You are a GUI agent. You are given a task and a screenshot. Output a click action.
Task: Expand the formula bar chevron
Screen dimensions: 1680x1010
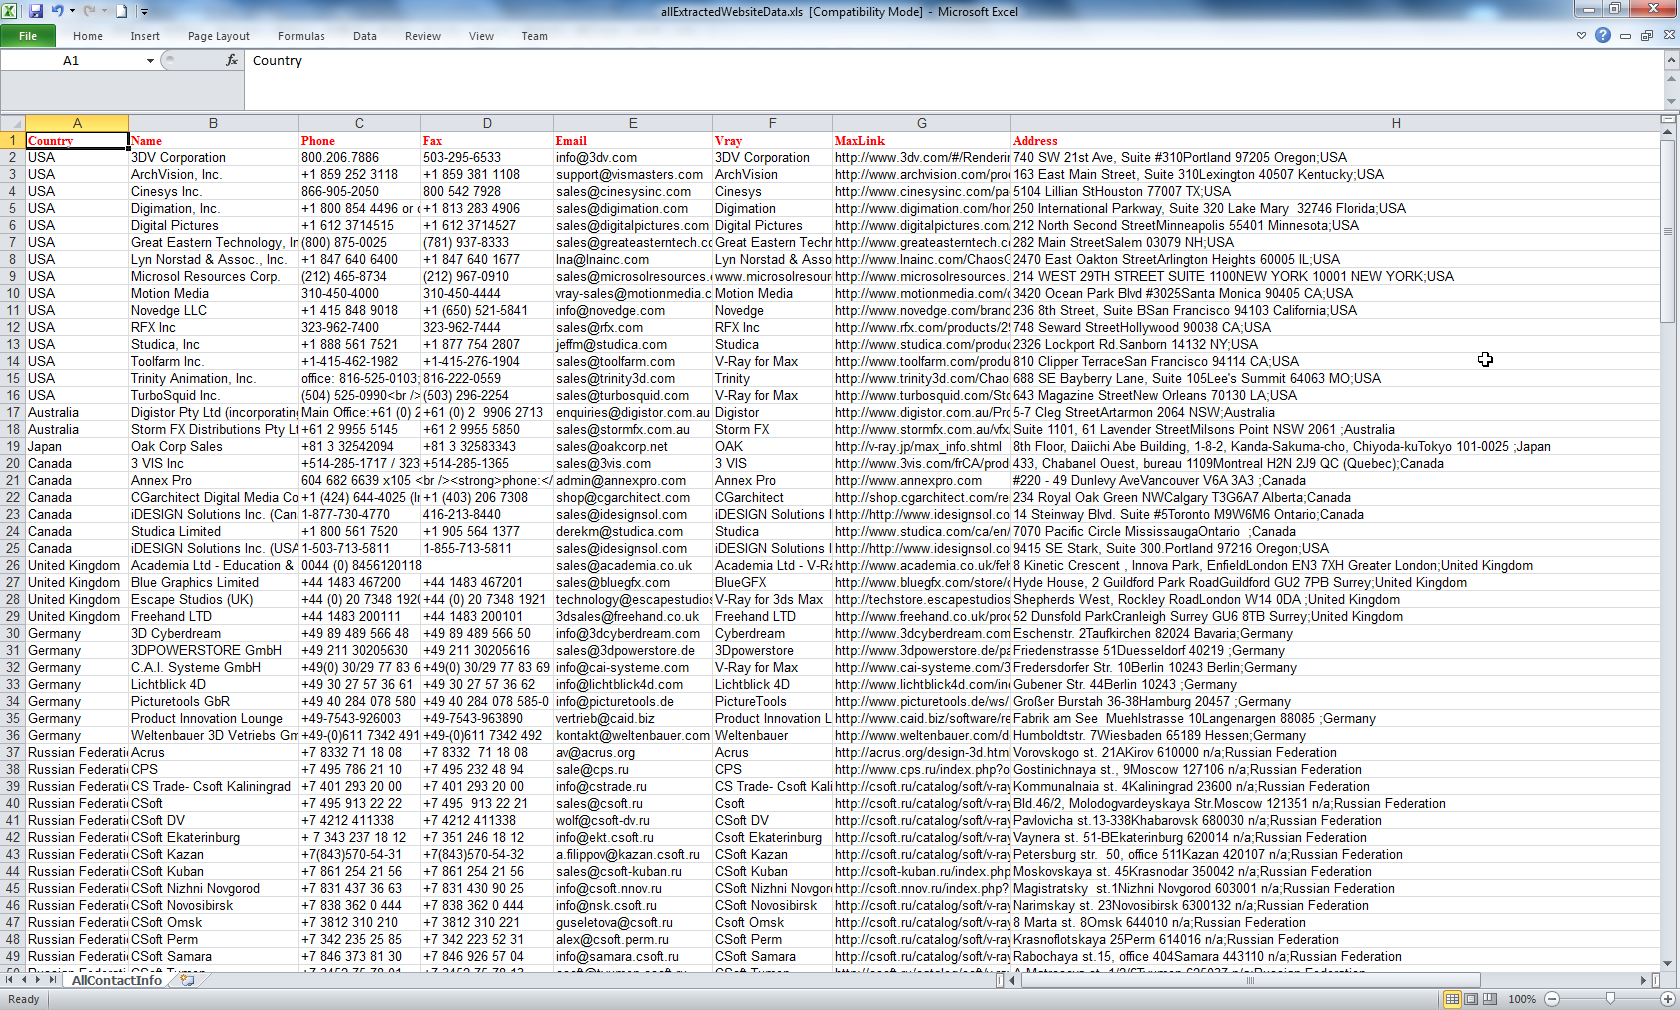pyautogui.click(x=1671, y=60)
